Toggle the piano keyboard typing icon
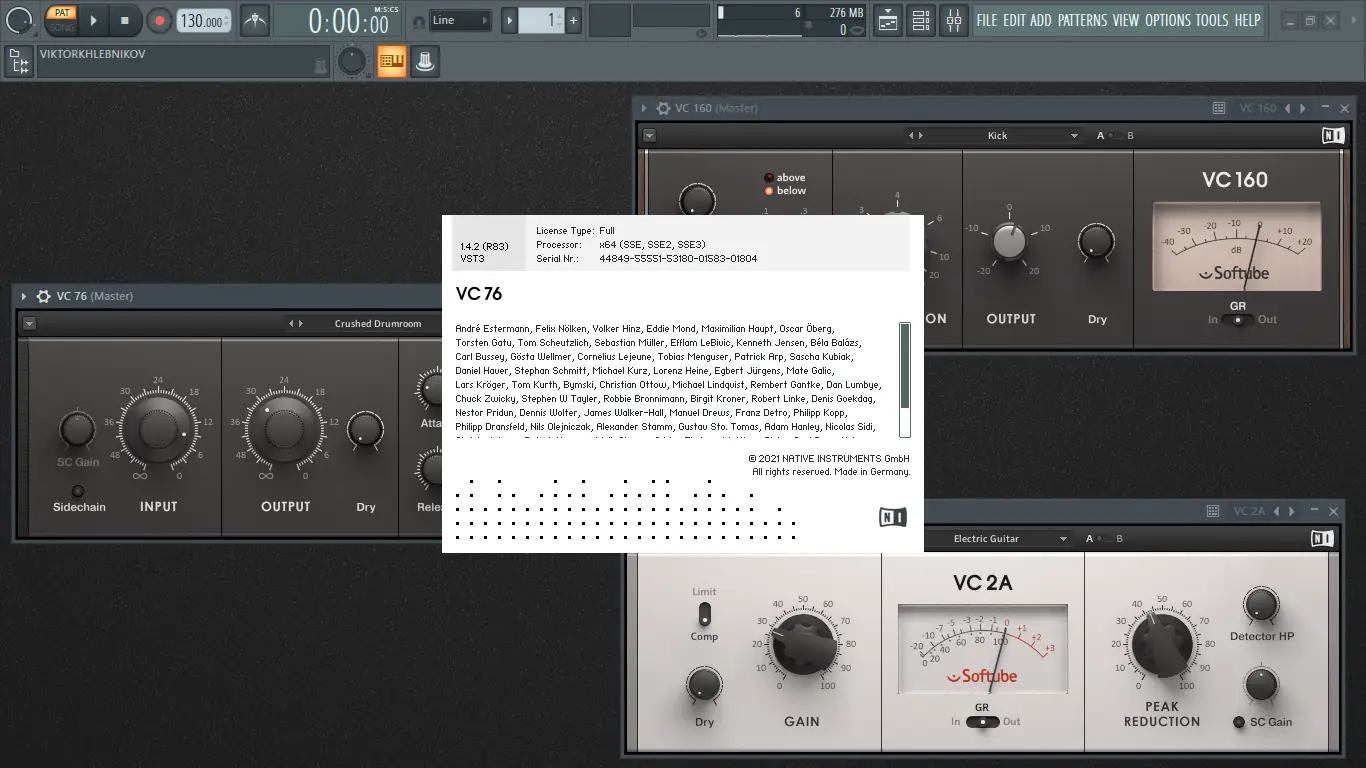 click(x=392, y=62)
